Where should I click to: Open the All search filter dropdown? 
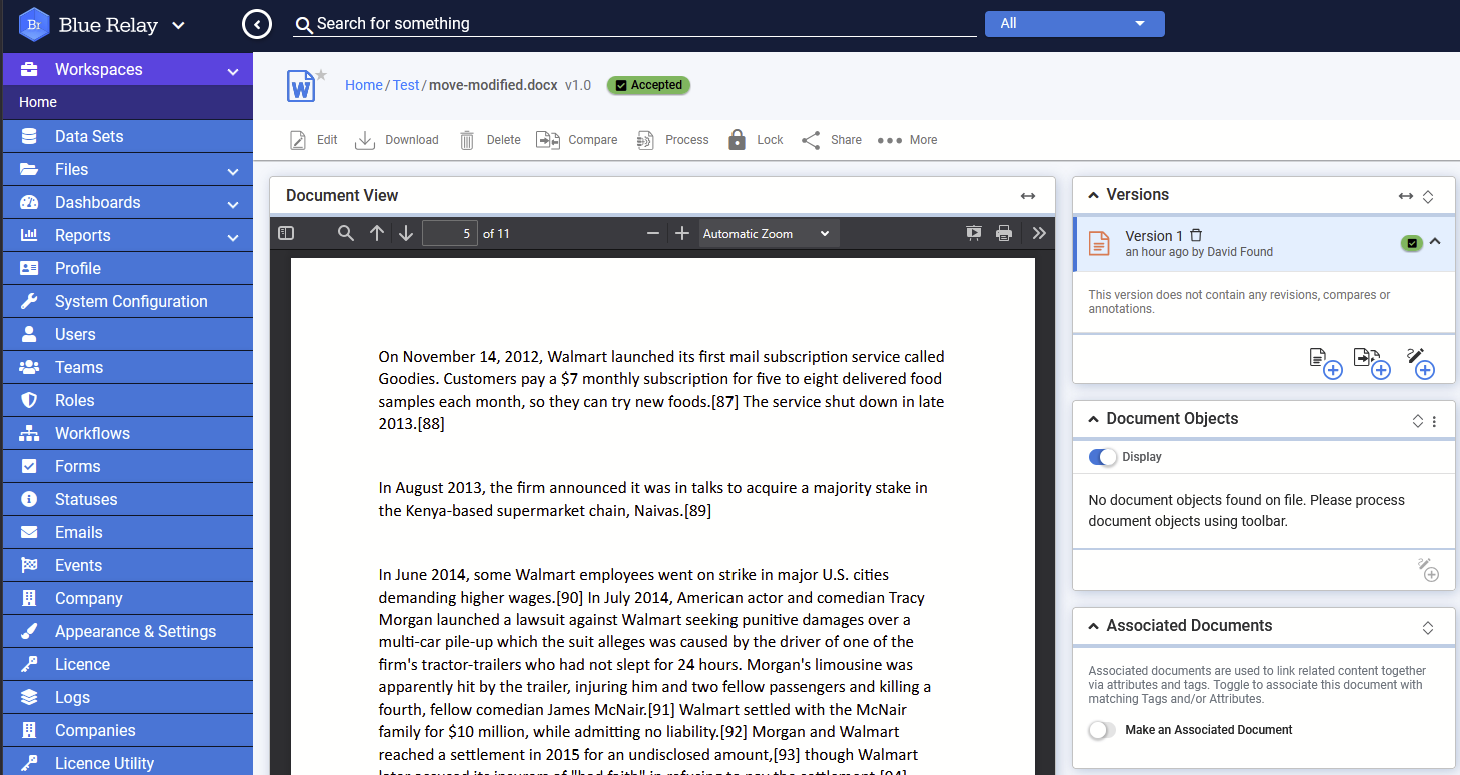pyautogui.click(x=1075, y=24)
